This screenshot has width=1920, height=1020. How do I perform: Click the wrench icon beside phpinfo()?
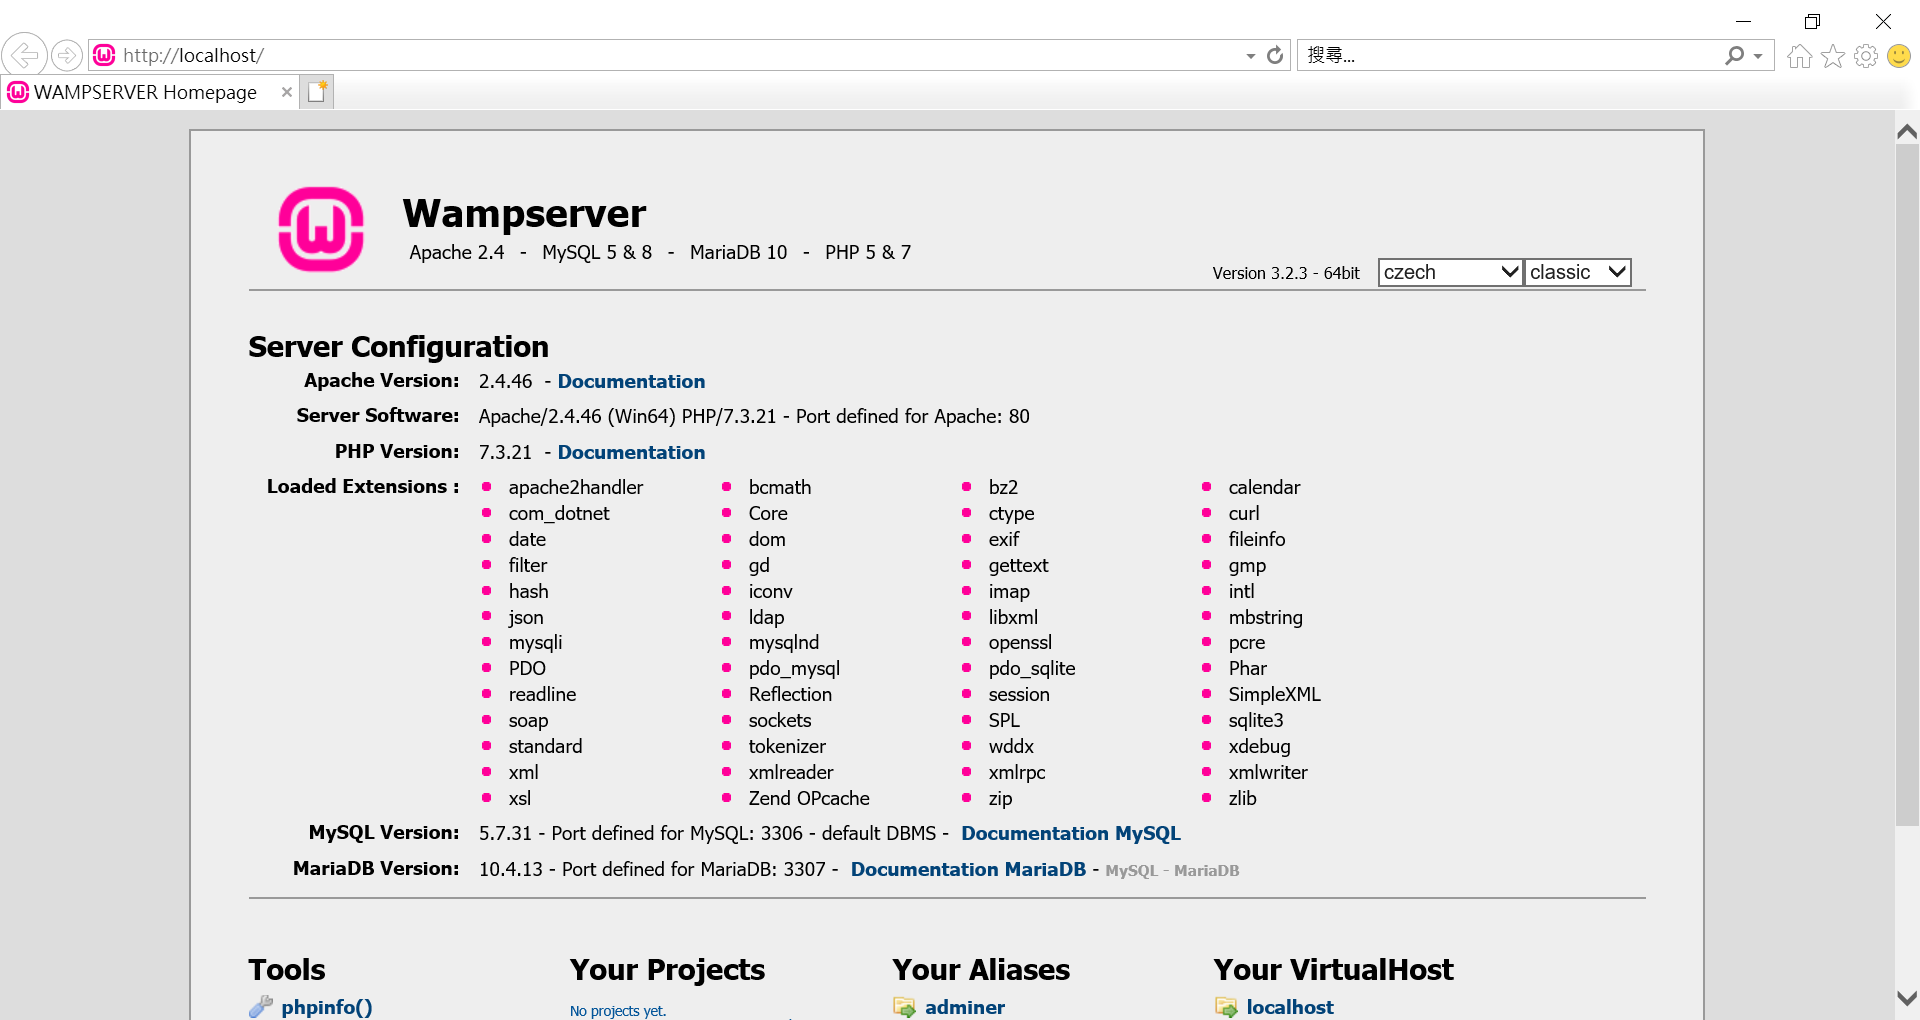pos(261,1007)
